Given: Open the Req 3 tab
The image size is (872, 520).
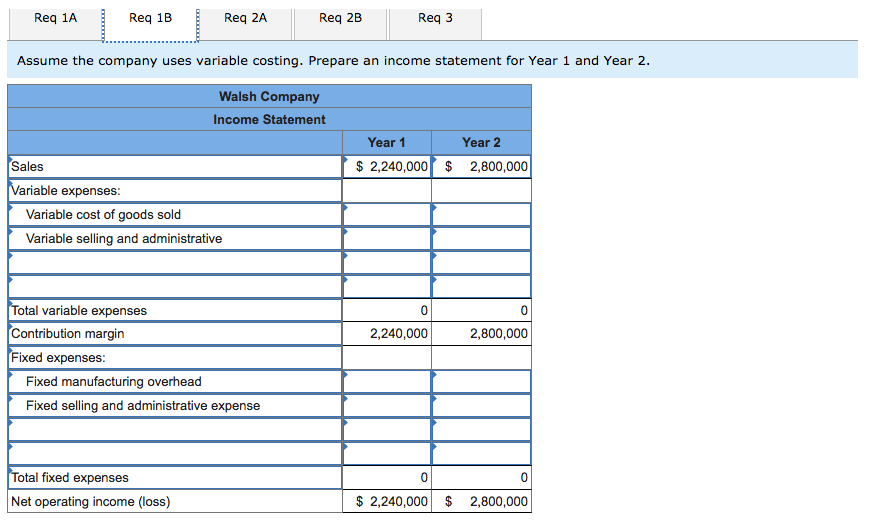Looking at the screenshot, I should pos(435,23).
